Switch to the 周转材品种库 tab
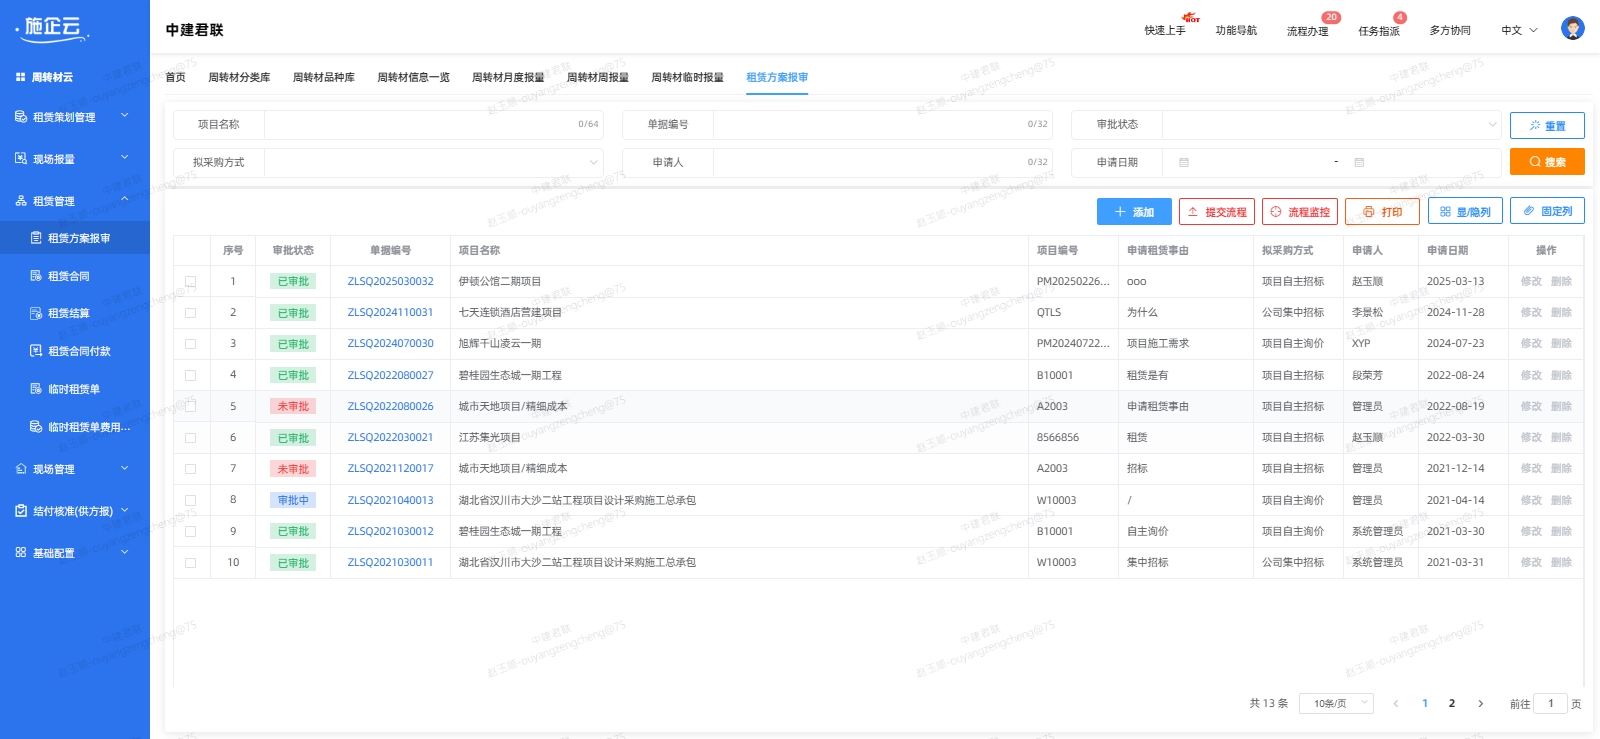This screenshot has height=739, width=1600. (324, 77)
